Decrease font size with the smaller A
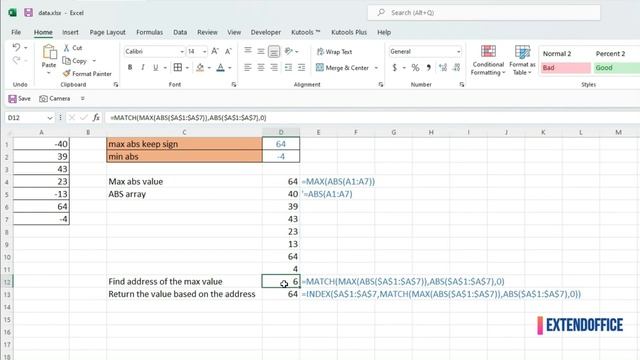Screen dimensions: 640x360 tap(228, 51)
